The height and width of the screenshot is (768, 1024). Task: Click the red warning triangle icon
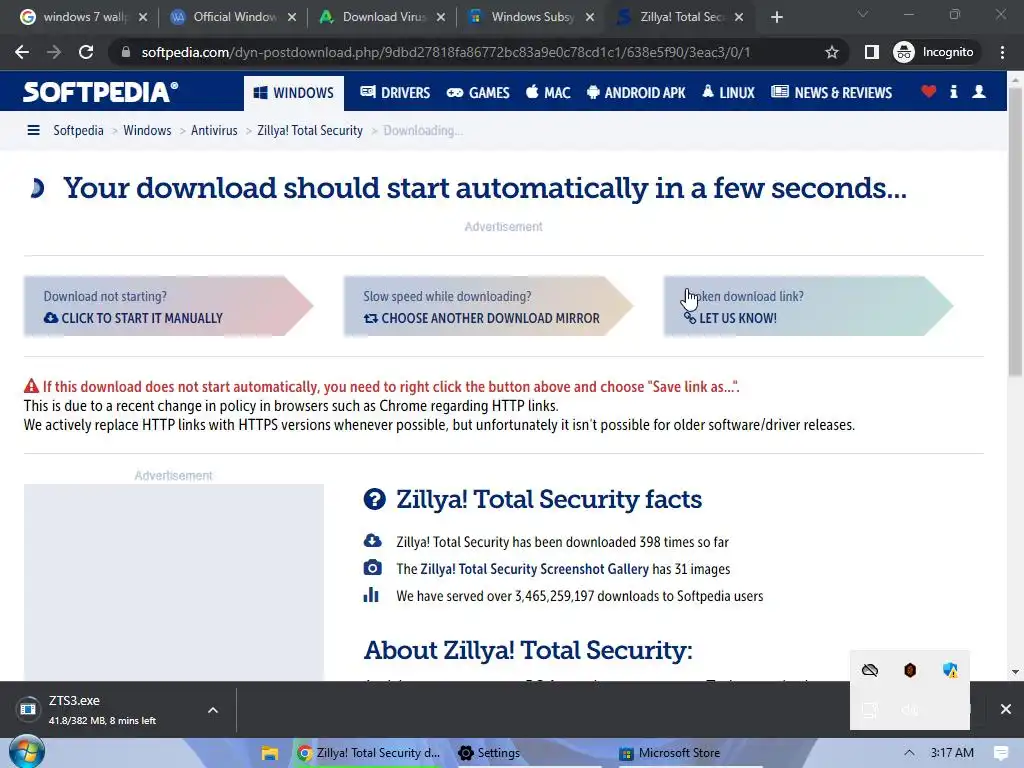[31, 386]
